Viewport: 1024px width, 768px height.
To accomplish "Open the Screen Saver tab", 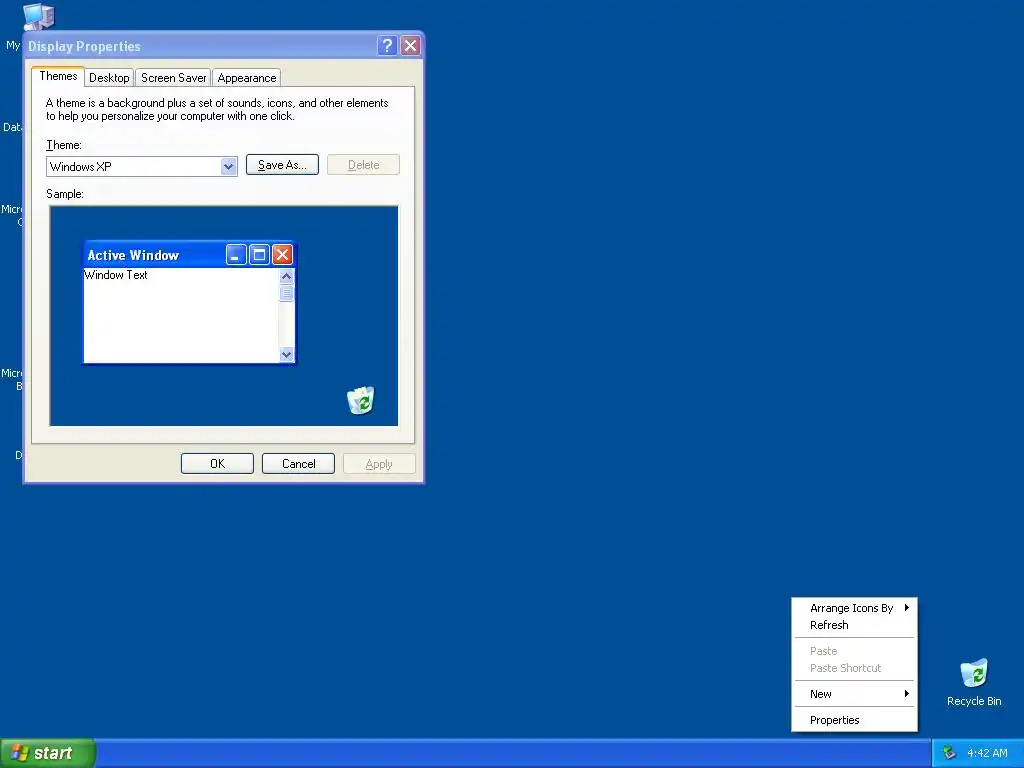I will click(173, 78).
